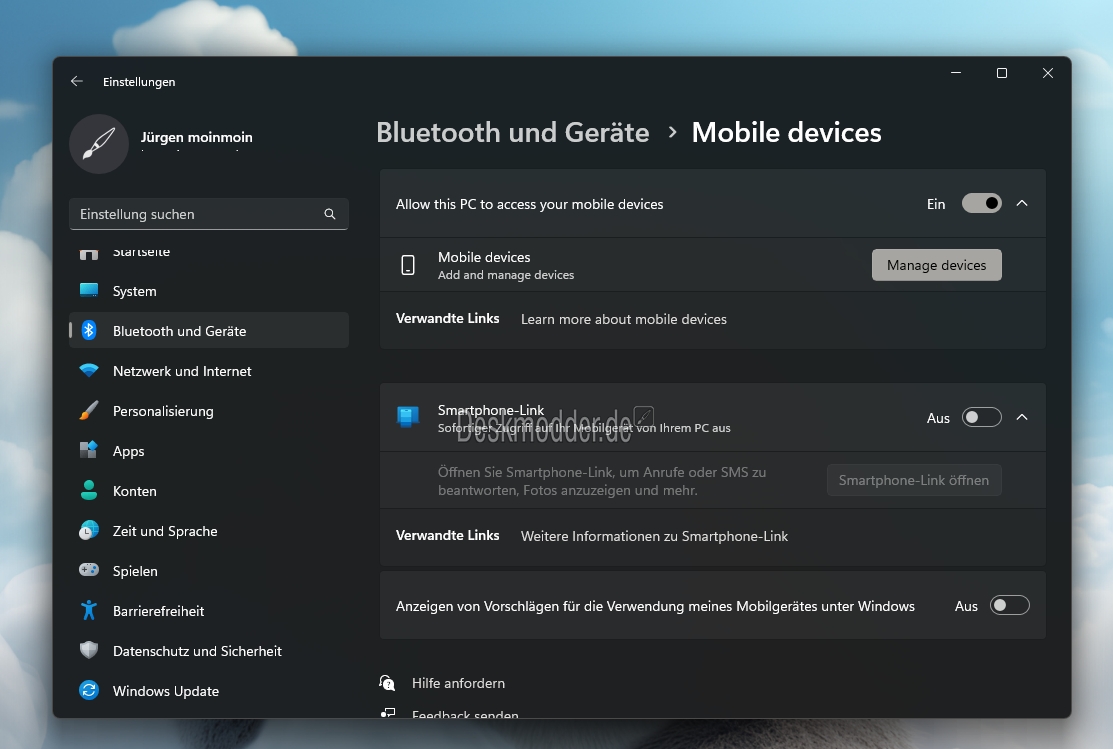Viewport: 1113px width, 749px height.
Task: Click the Windows Update sync icon
Action: pyautogui.click(x=89, y=691)
